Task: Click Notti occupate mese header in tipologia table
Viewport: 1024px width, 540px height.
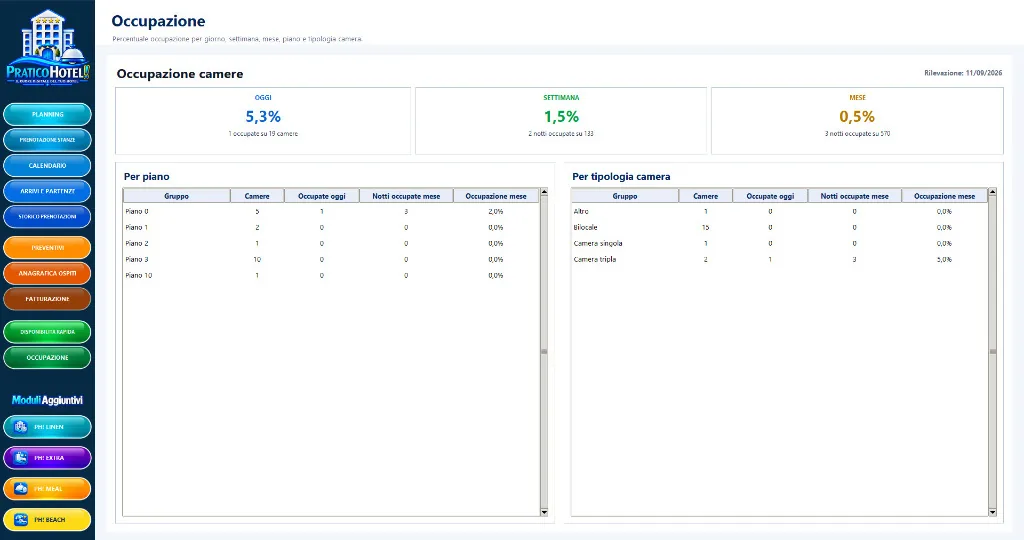Action: pyautogui.click(x=854, y=196)
